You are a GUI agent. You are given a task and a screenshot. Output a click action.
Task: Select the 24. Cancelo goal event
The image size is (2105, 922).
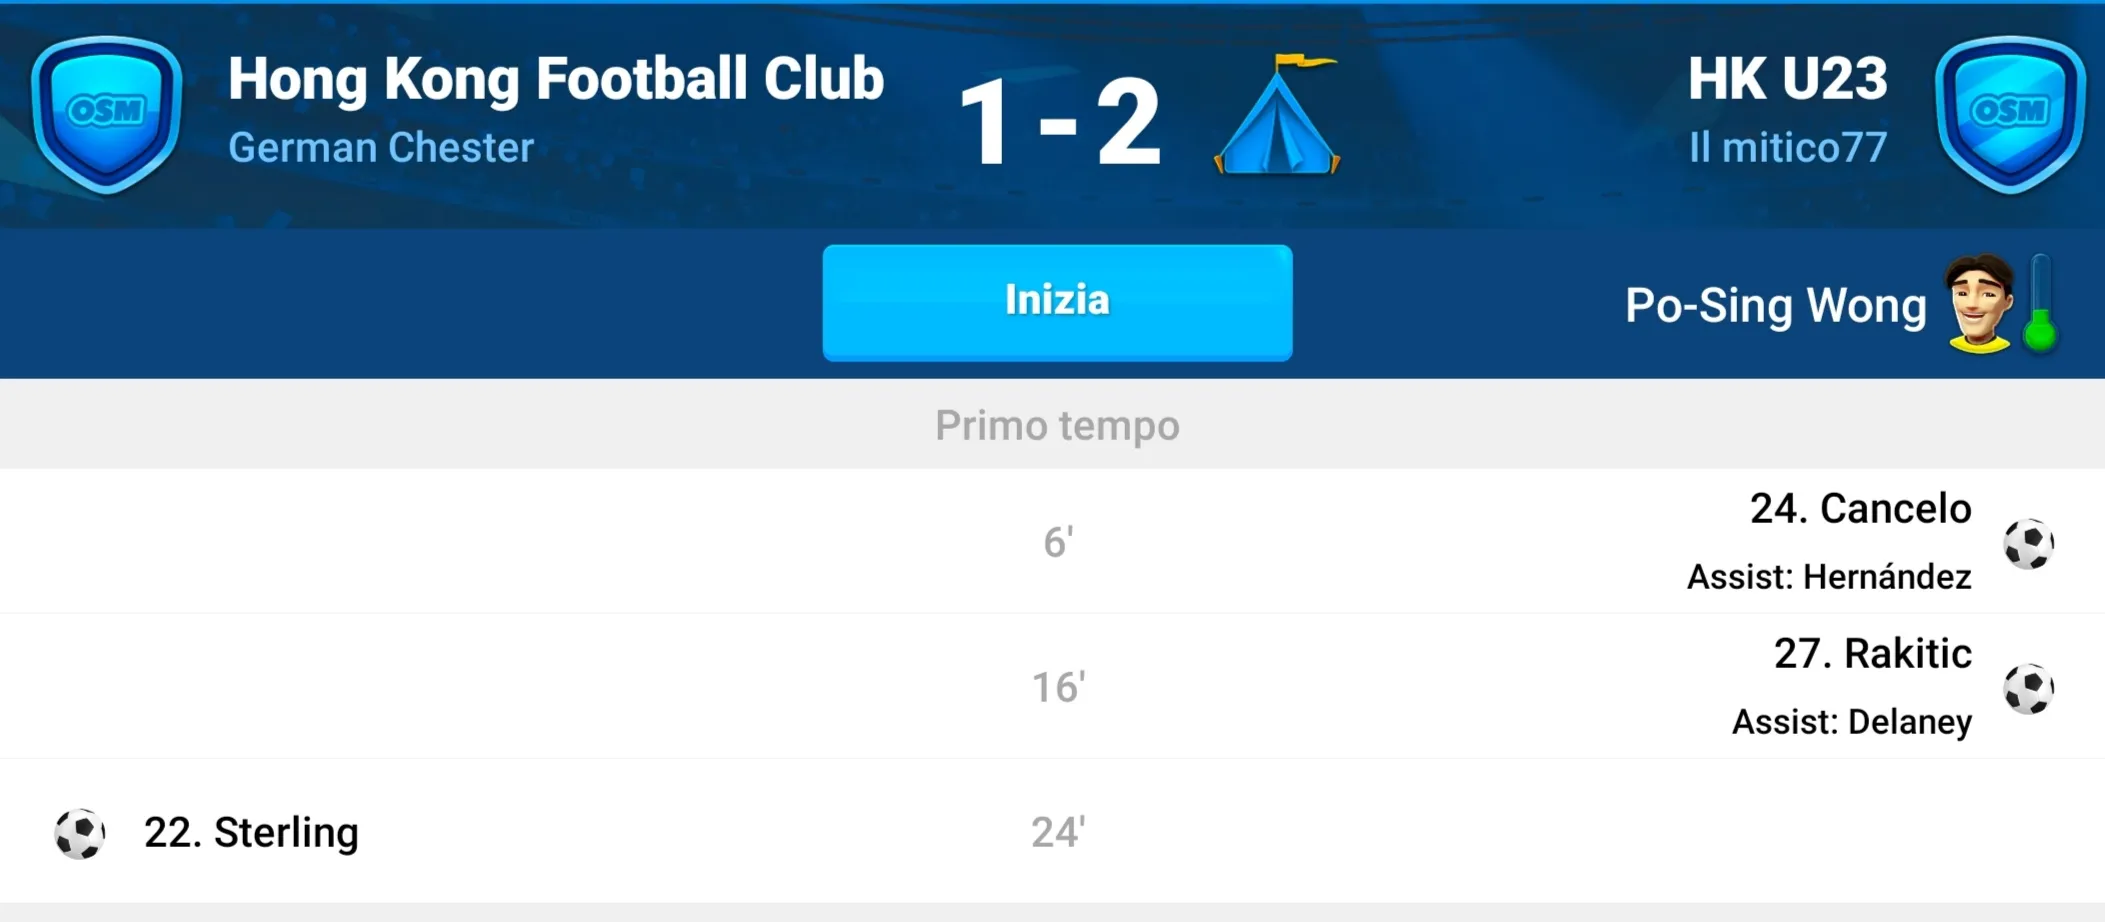coord(1052,541)
